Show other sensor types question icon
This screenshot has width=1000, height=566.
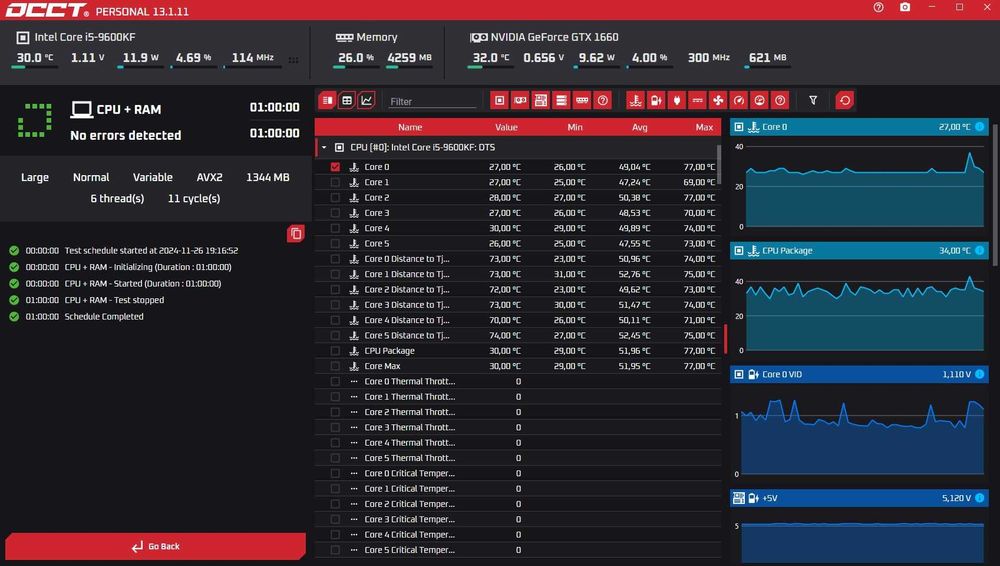(x=779, y=100)
